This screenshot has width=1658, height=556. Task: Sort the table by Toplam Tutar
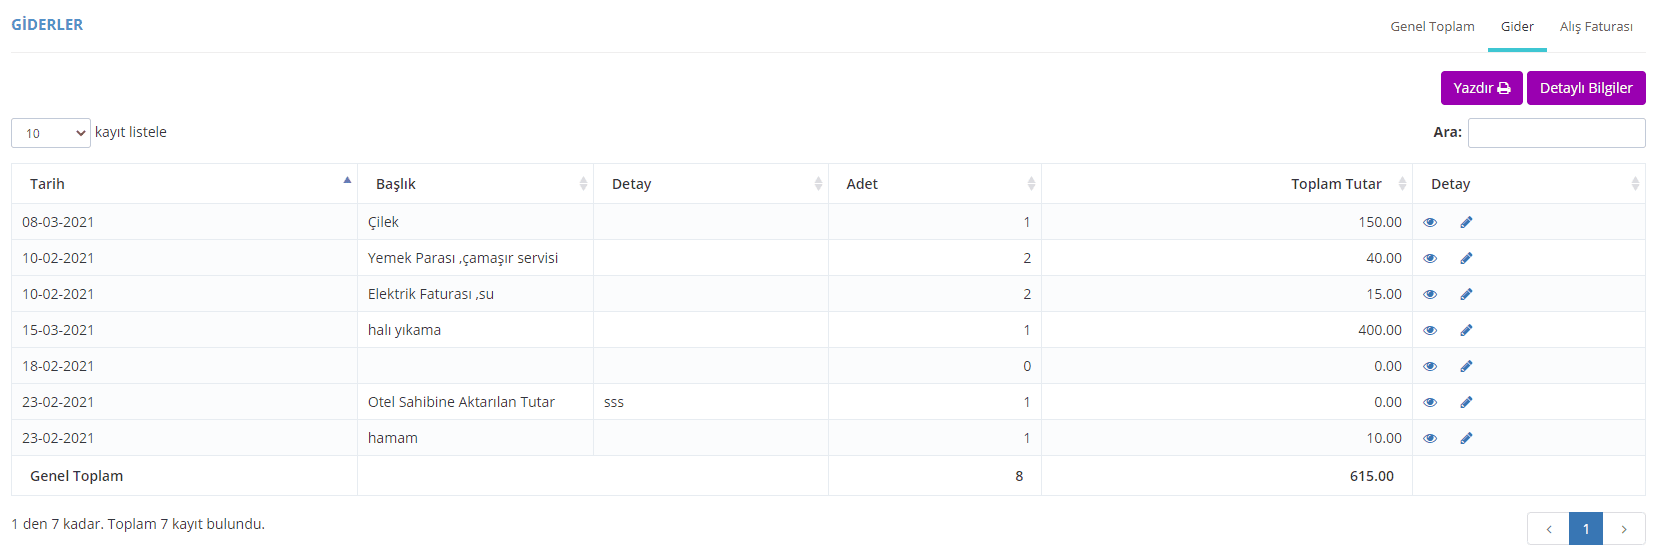(x=1227, y=184)
